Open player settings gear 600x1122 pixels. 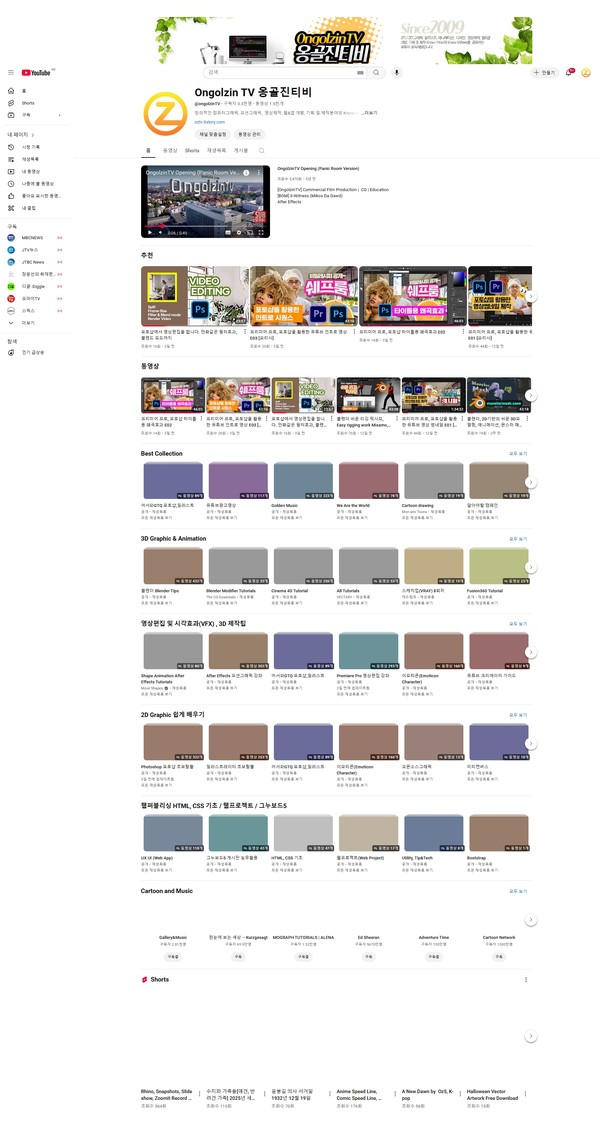[239, 233]
